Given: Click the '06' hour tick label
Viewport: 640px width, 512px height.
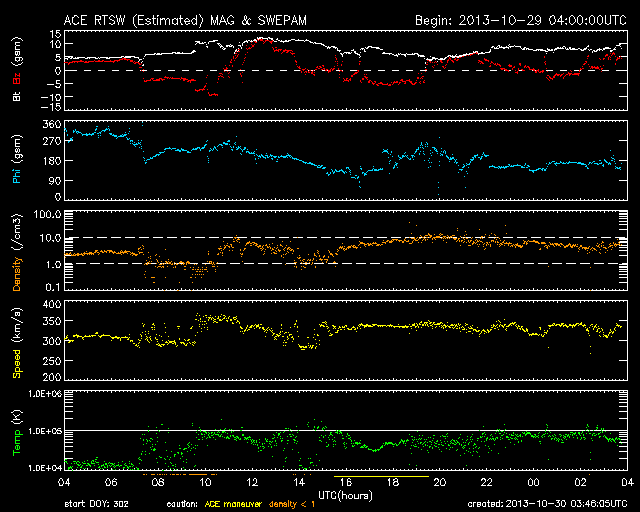Looking at the screenshot, I should 111,483.
